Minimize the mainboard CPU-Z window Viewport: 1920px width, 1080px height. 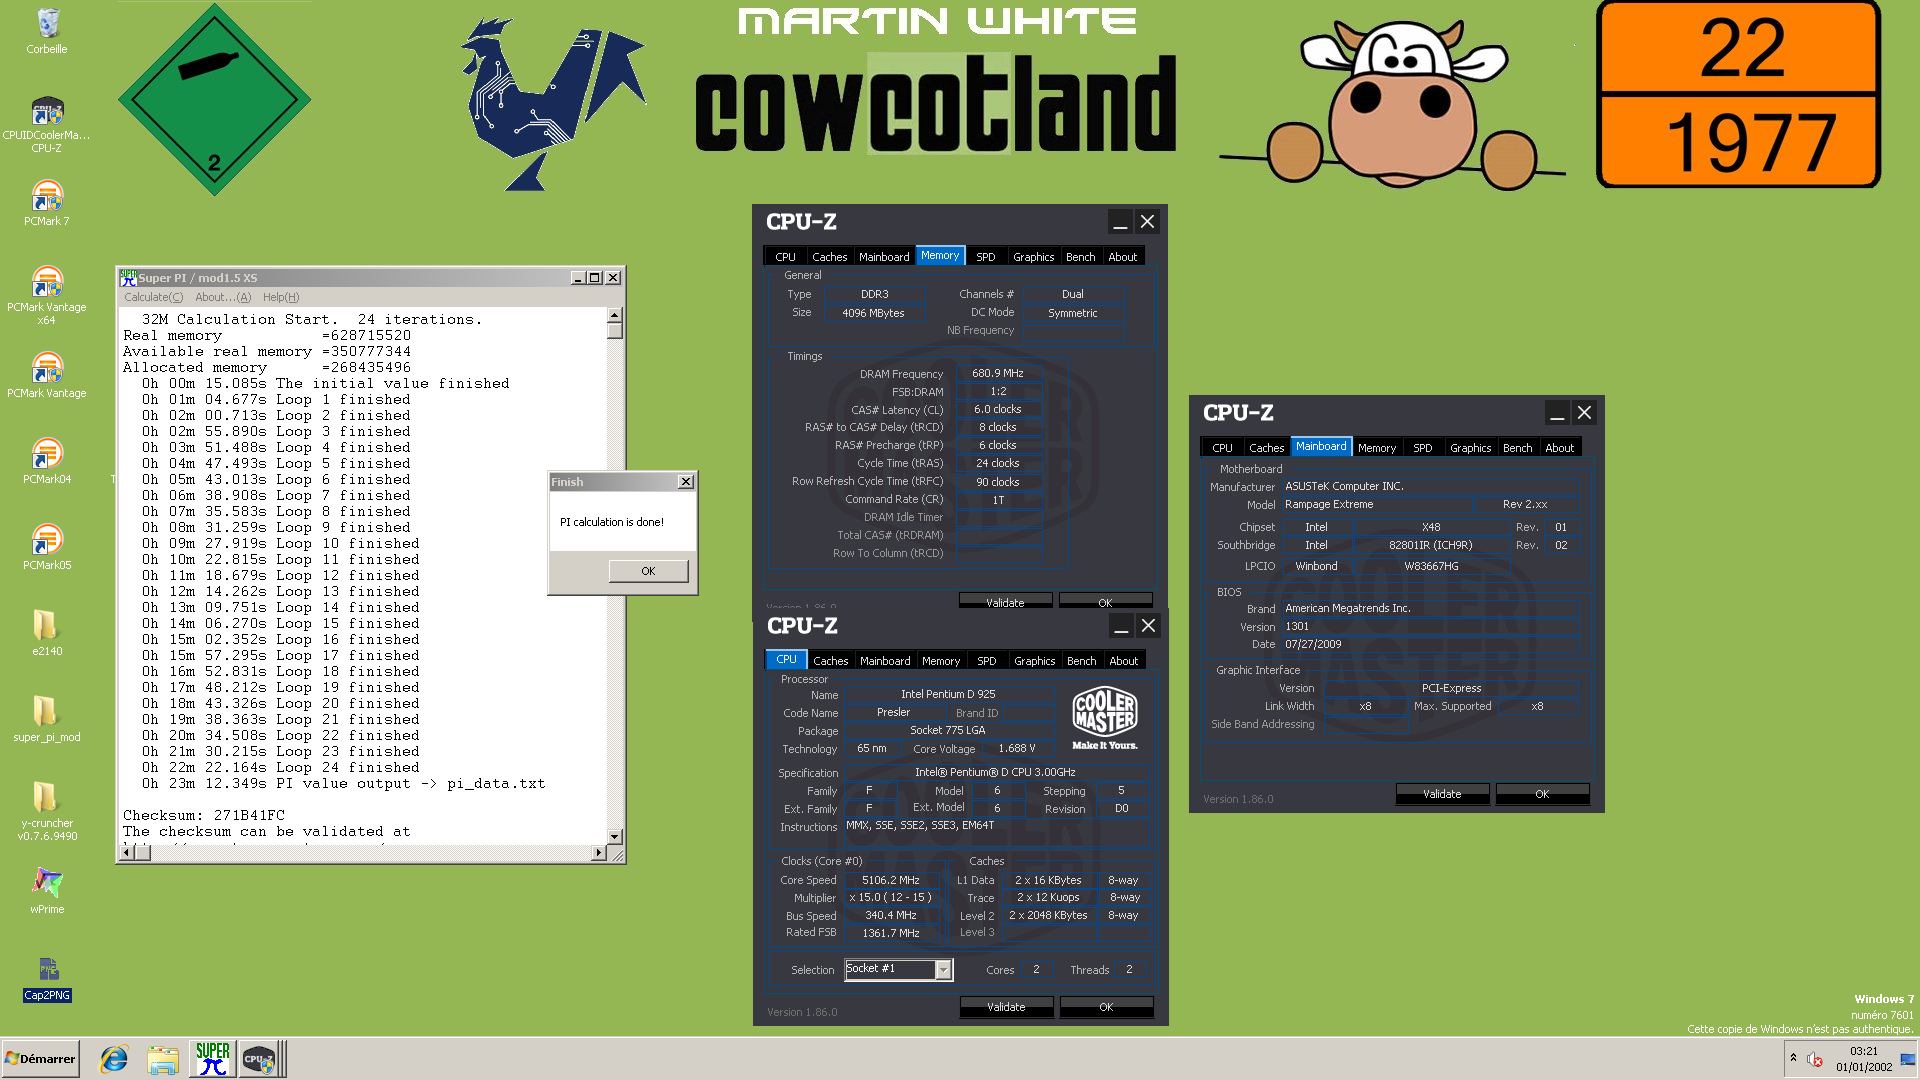(x=1557, y=413)
